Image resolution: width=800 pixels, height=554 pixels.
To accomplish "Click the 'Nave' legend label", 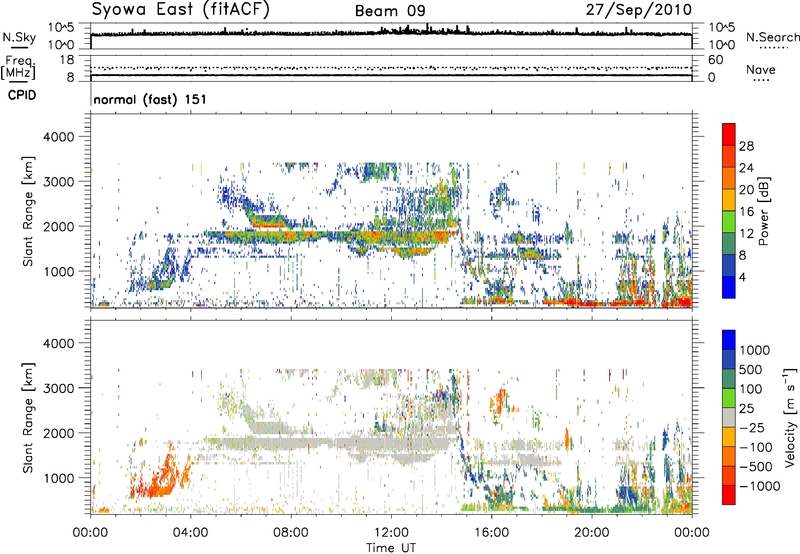I will 761,70.
